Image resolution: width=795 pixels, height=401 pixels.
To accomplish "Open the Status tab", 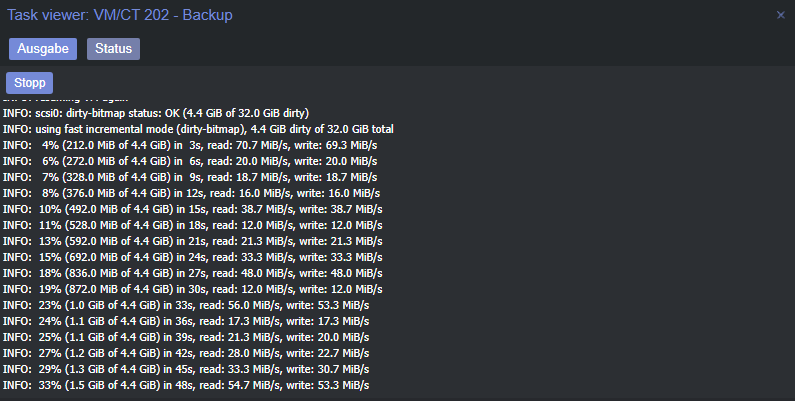I will click(114, 49).
